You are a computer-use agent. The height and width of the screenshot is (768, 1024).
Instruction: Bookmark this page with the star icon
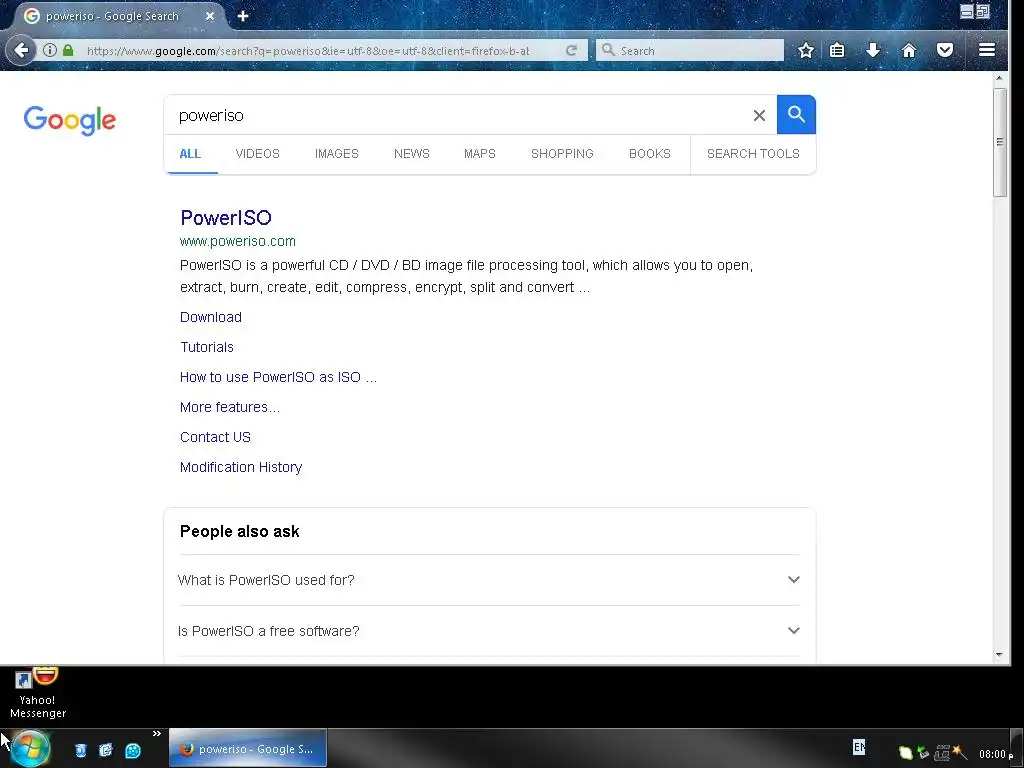pos(806,50)
